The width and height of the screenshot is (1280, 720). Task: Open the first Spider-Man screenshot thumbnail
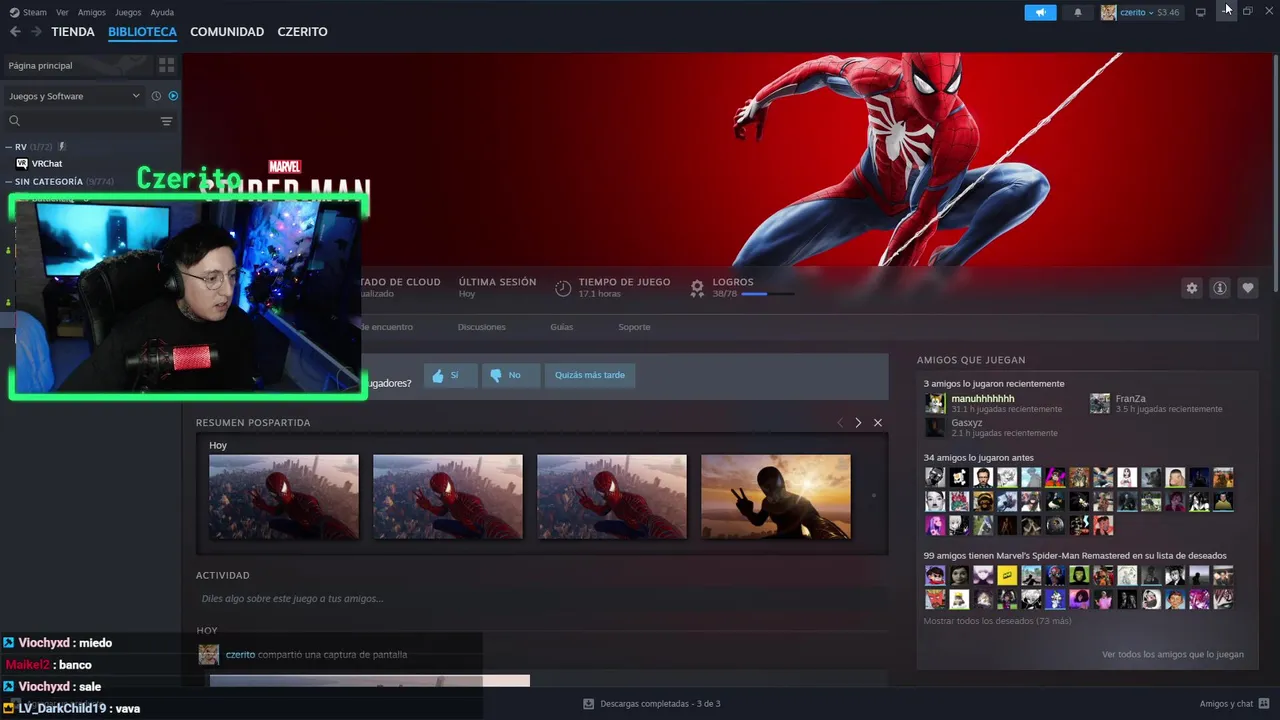pos(284,497)
